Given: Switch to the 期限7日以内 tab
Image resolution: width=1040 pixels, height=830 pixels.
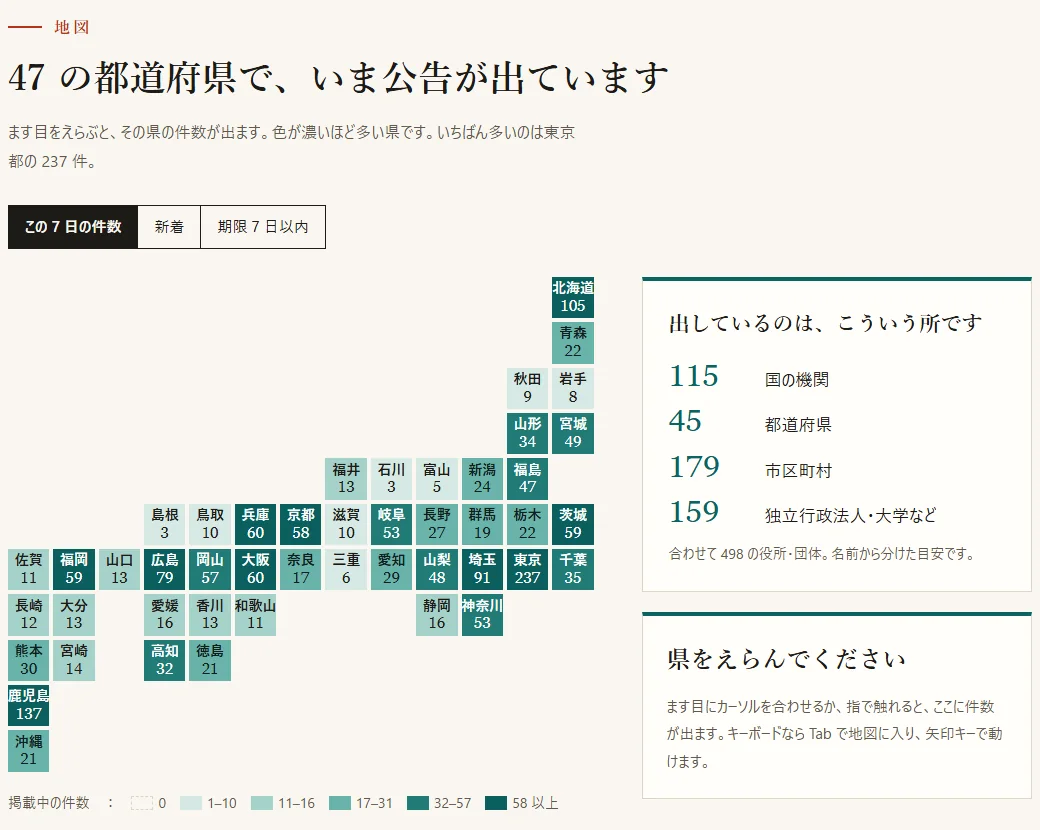Looking at the screenshot, I should point(263,227).
